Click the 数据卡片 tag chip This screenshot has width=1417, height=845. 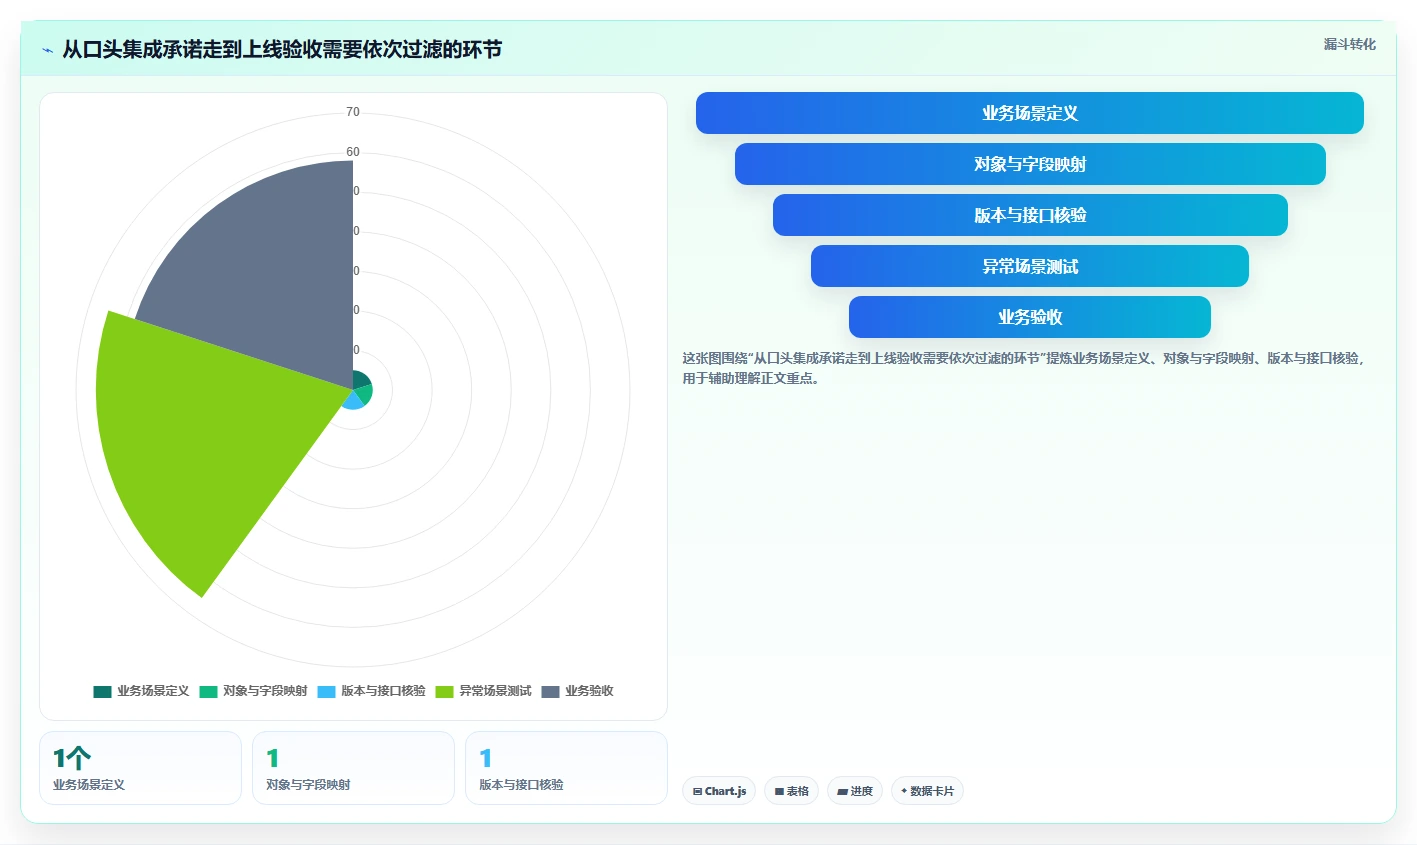point(927,791)
